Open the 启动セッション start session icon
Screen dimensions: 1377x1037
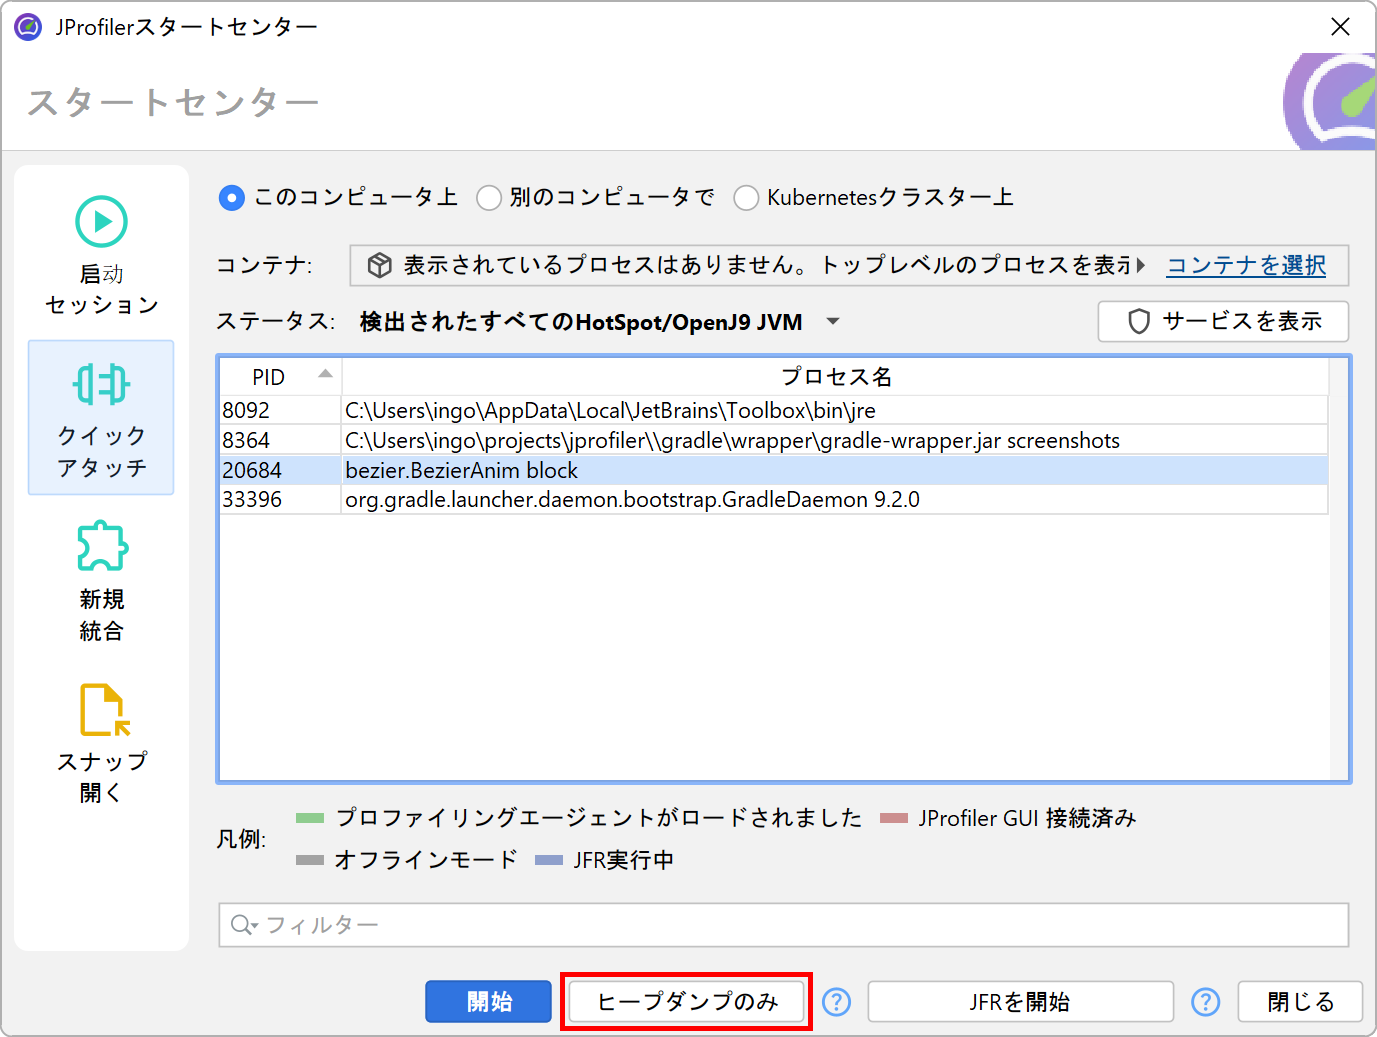click(x=101, y=222)
